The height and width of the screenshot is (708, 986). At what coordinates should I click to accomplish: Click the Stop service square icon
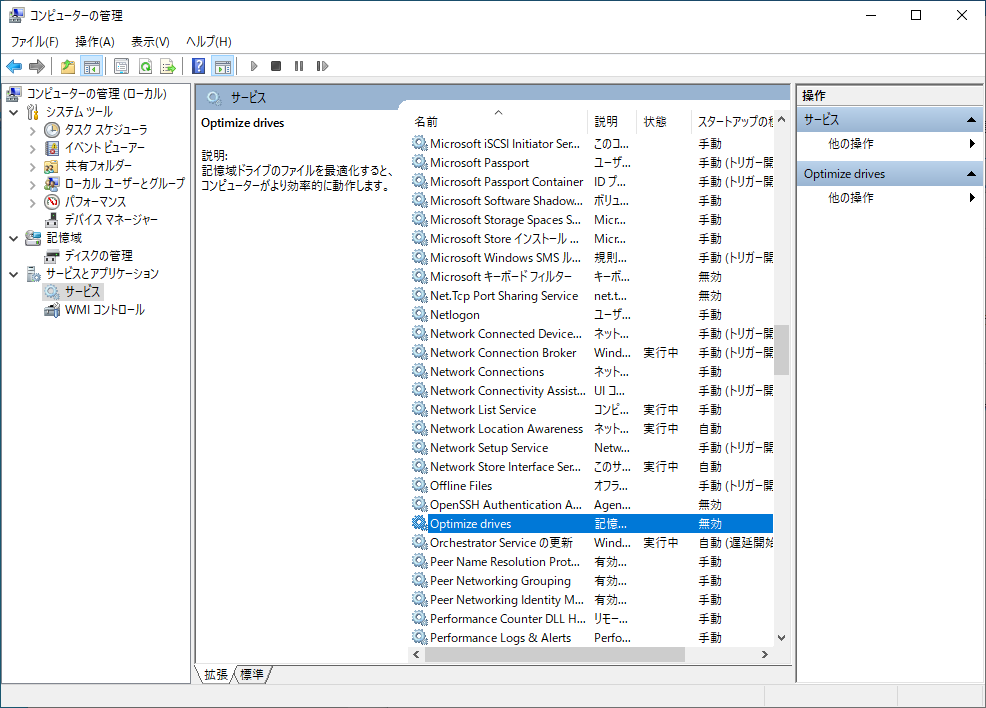coord(275,66)
